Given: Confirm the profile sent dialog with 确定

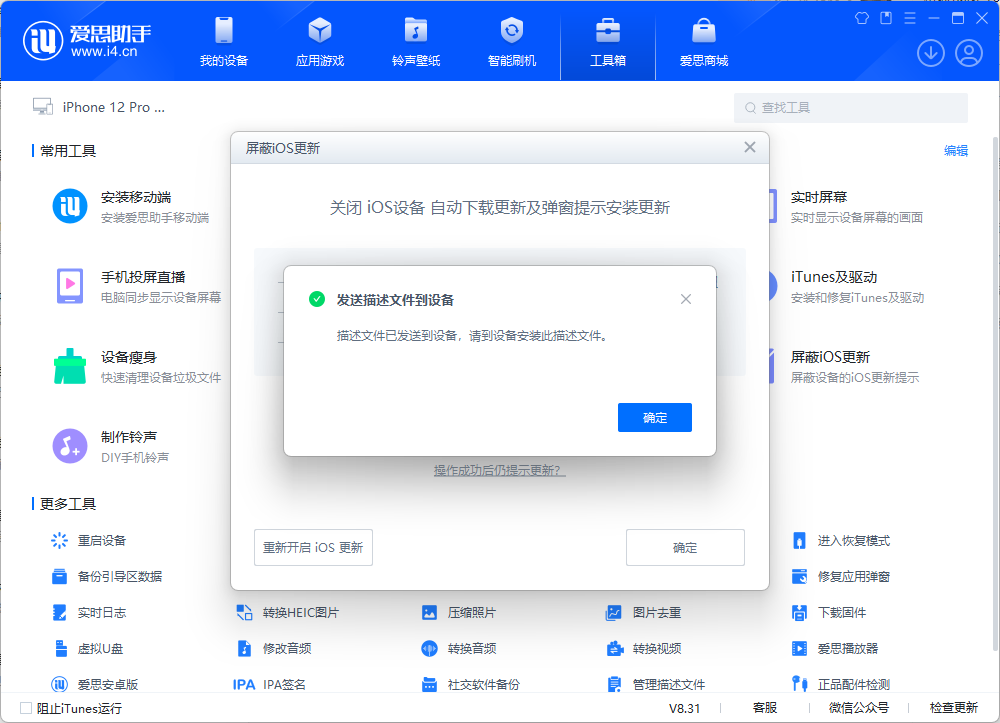Looking at the screenshot, I should [655, 418].
